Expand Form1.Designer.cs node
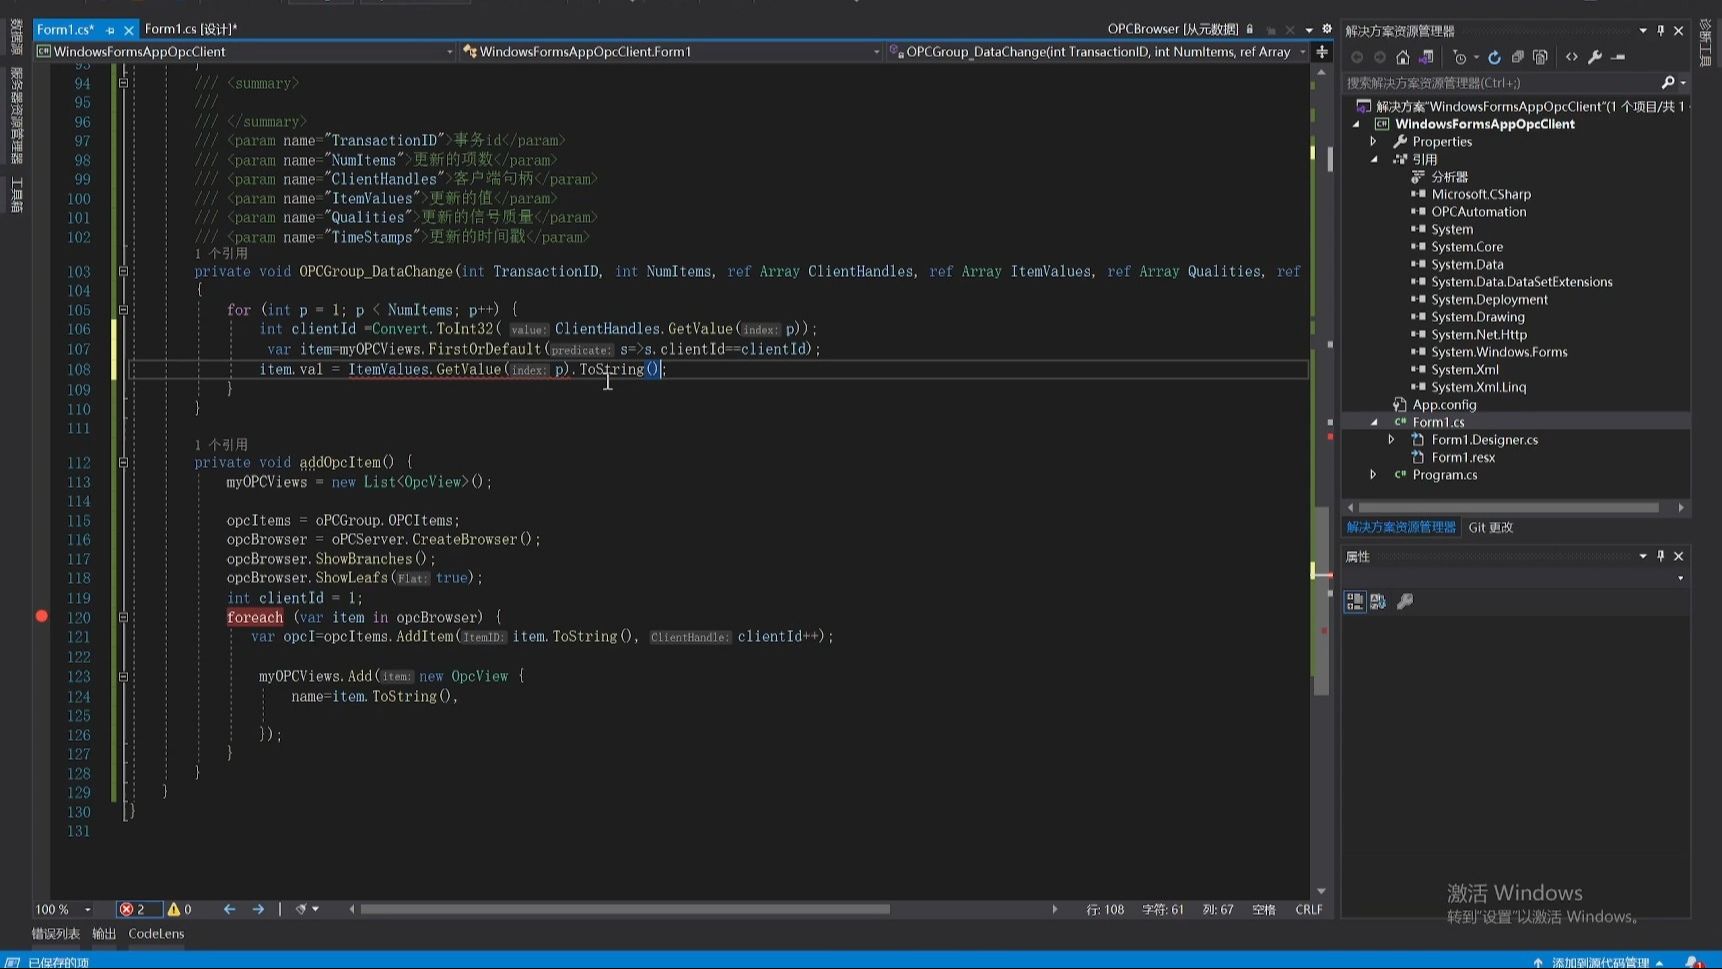 pos(1391,439)
